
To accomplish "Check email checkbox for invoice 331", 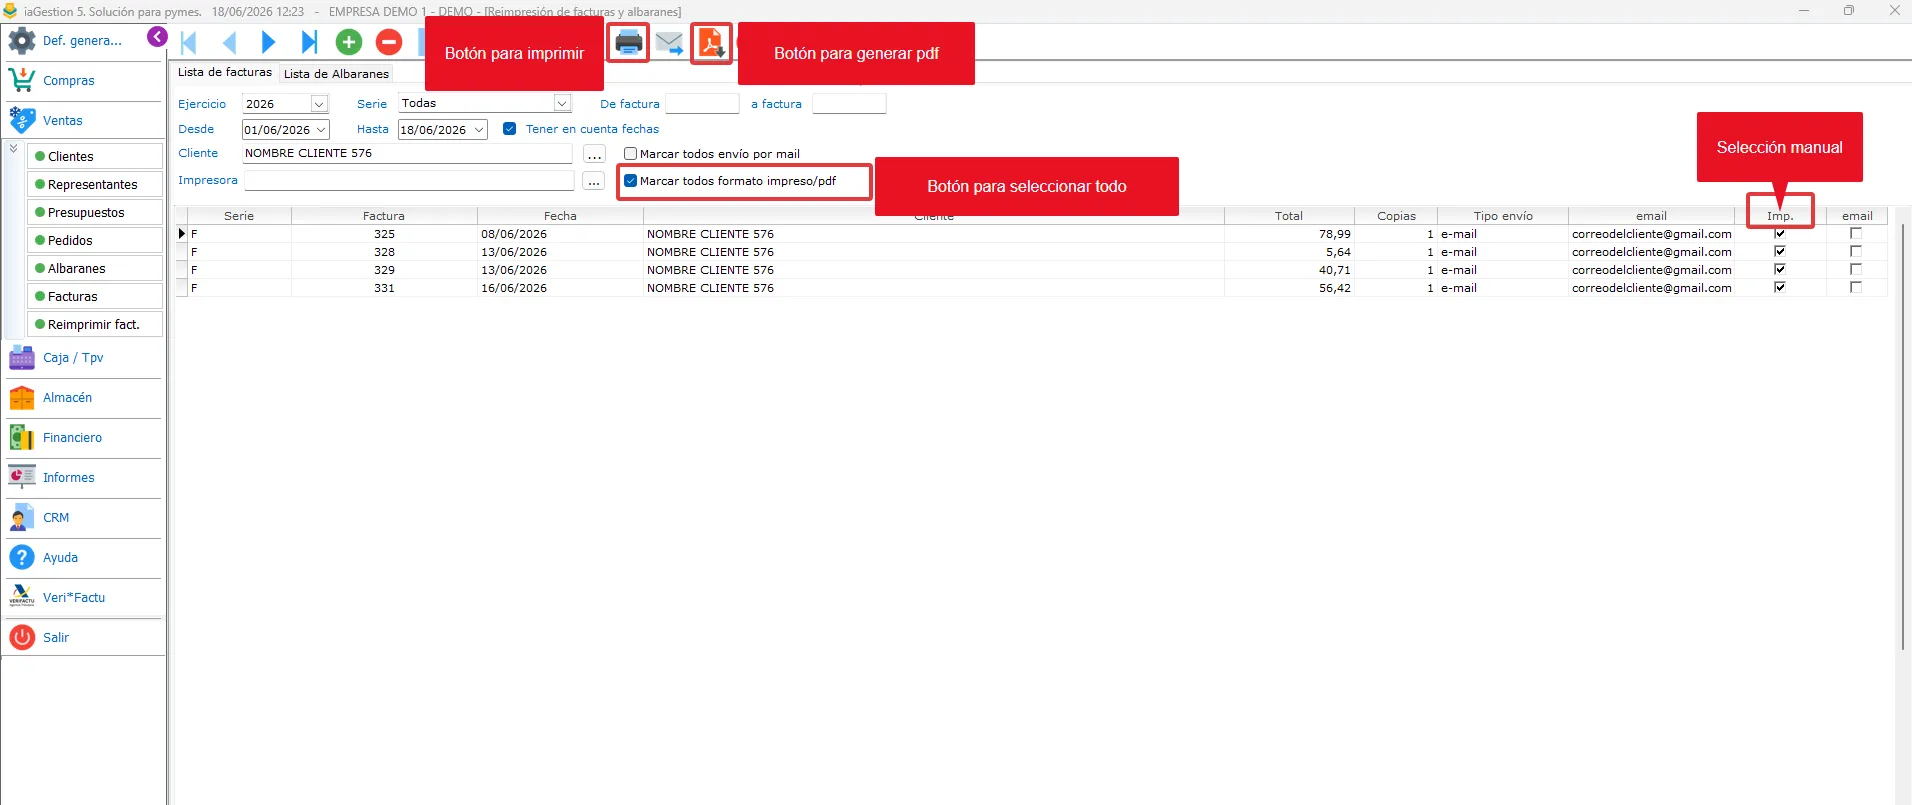I will (x=1856, y=287).
